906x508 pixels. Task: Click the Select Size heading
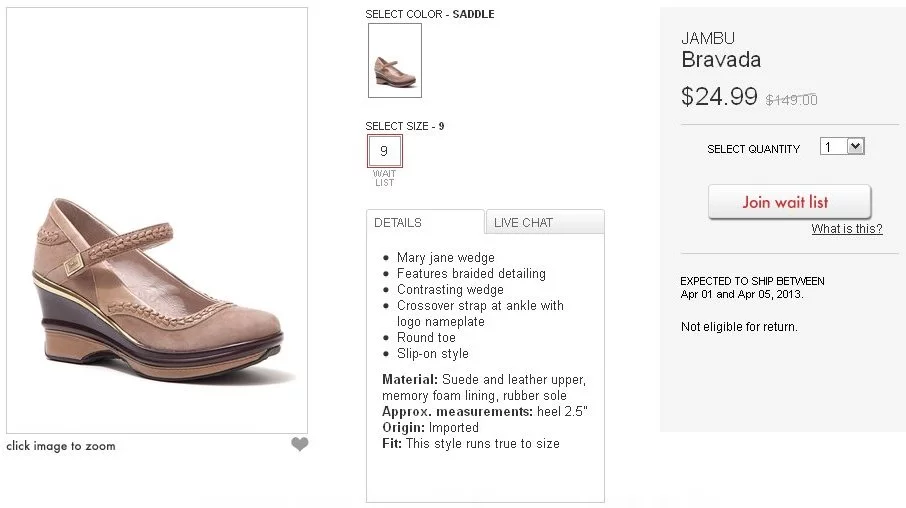point(405,126)
